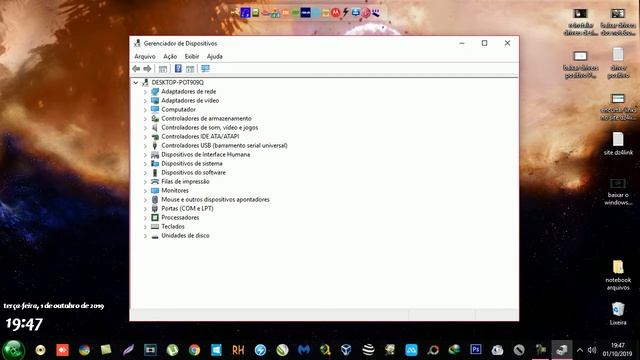Click the USB icon beside Controladores USB
640x360 pixels.
[155, 145]
